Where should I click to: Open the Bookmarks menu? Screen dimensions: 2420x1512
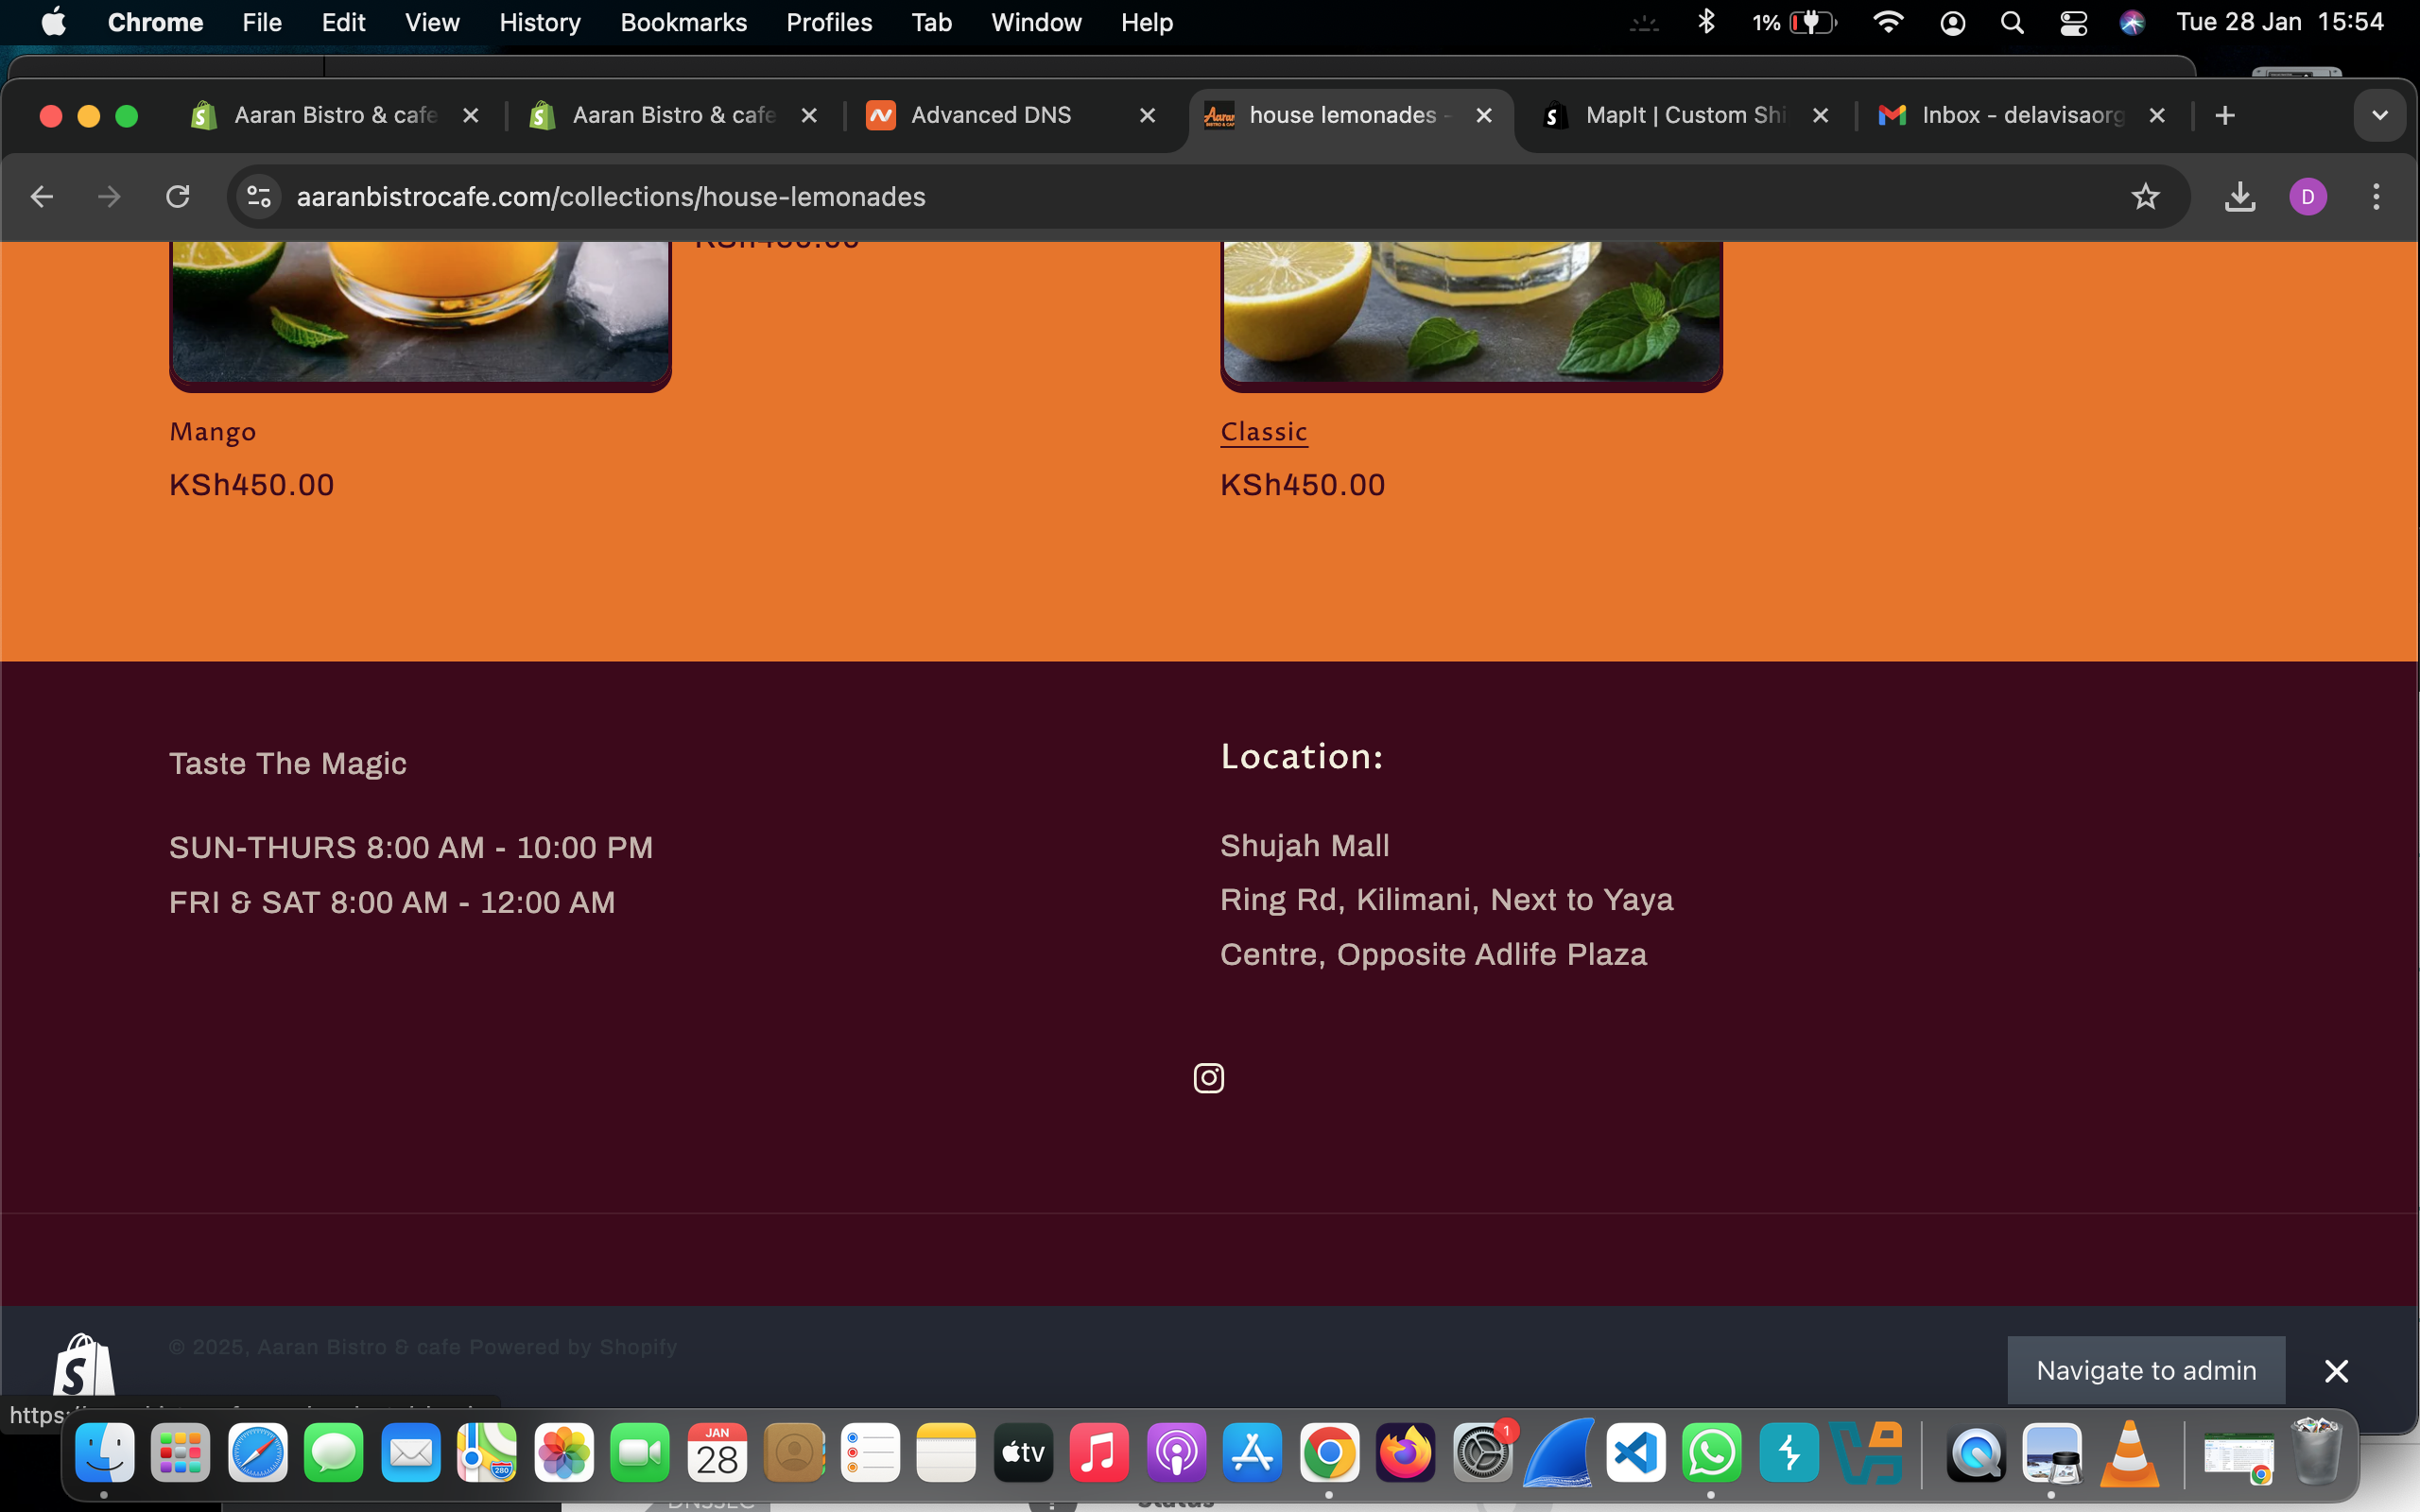pos(683,23)
